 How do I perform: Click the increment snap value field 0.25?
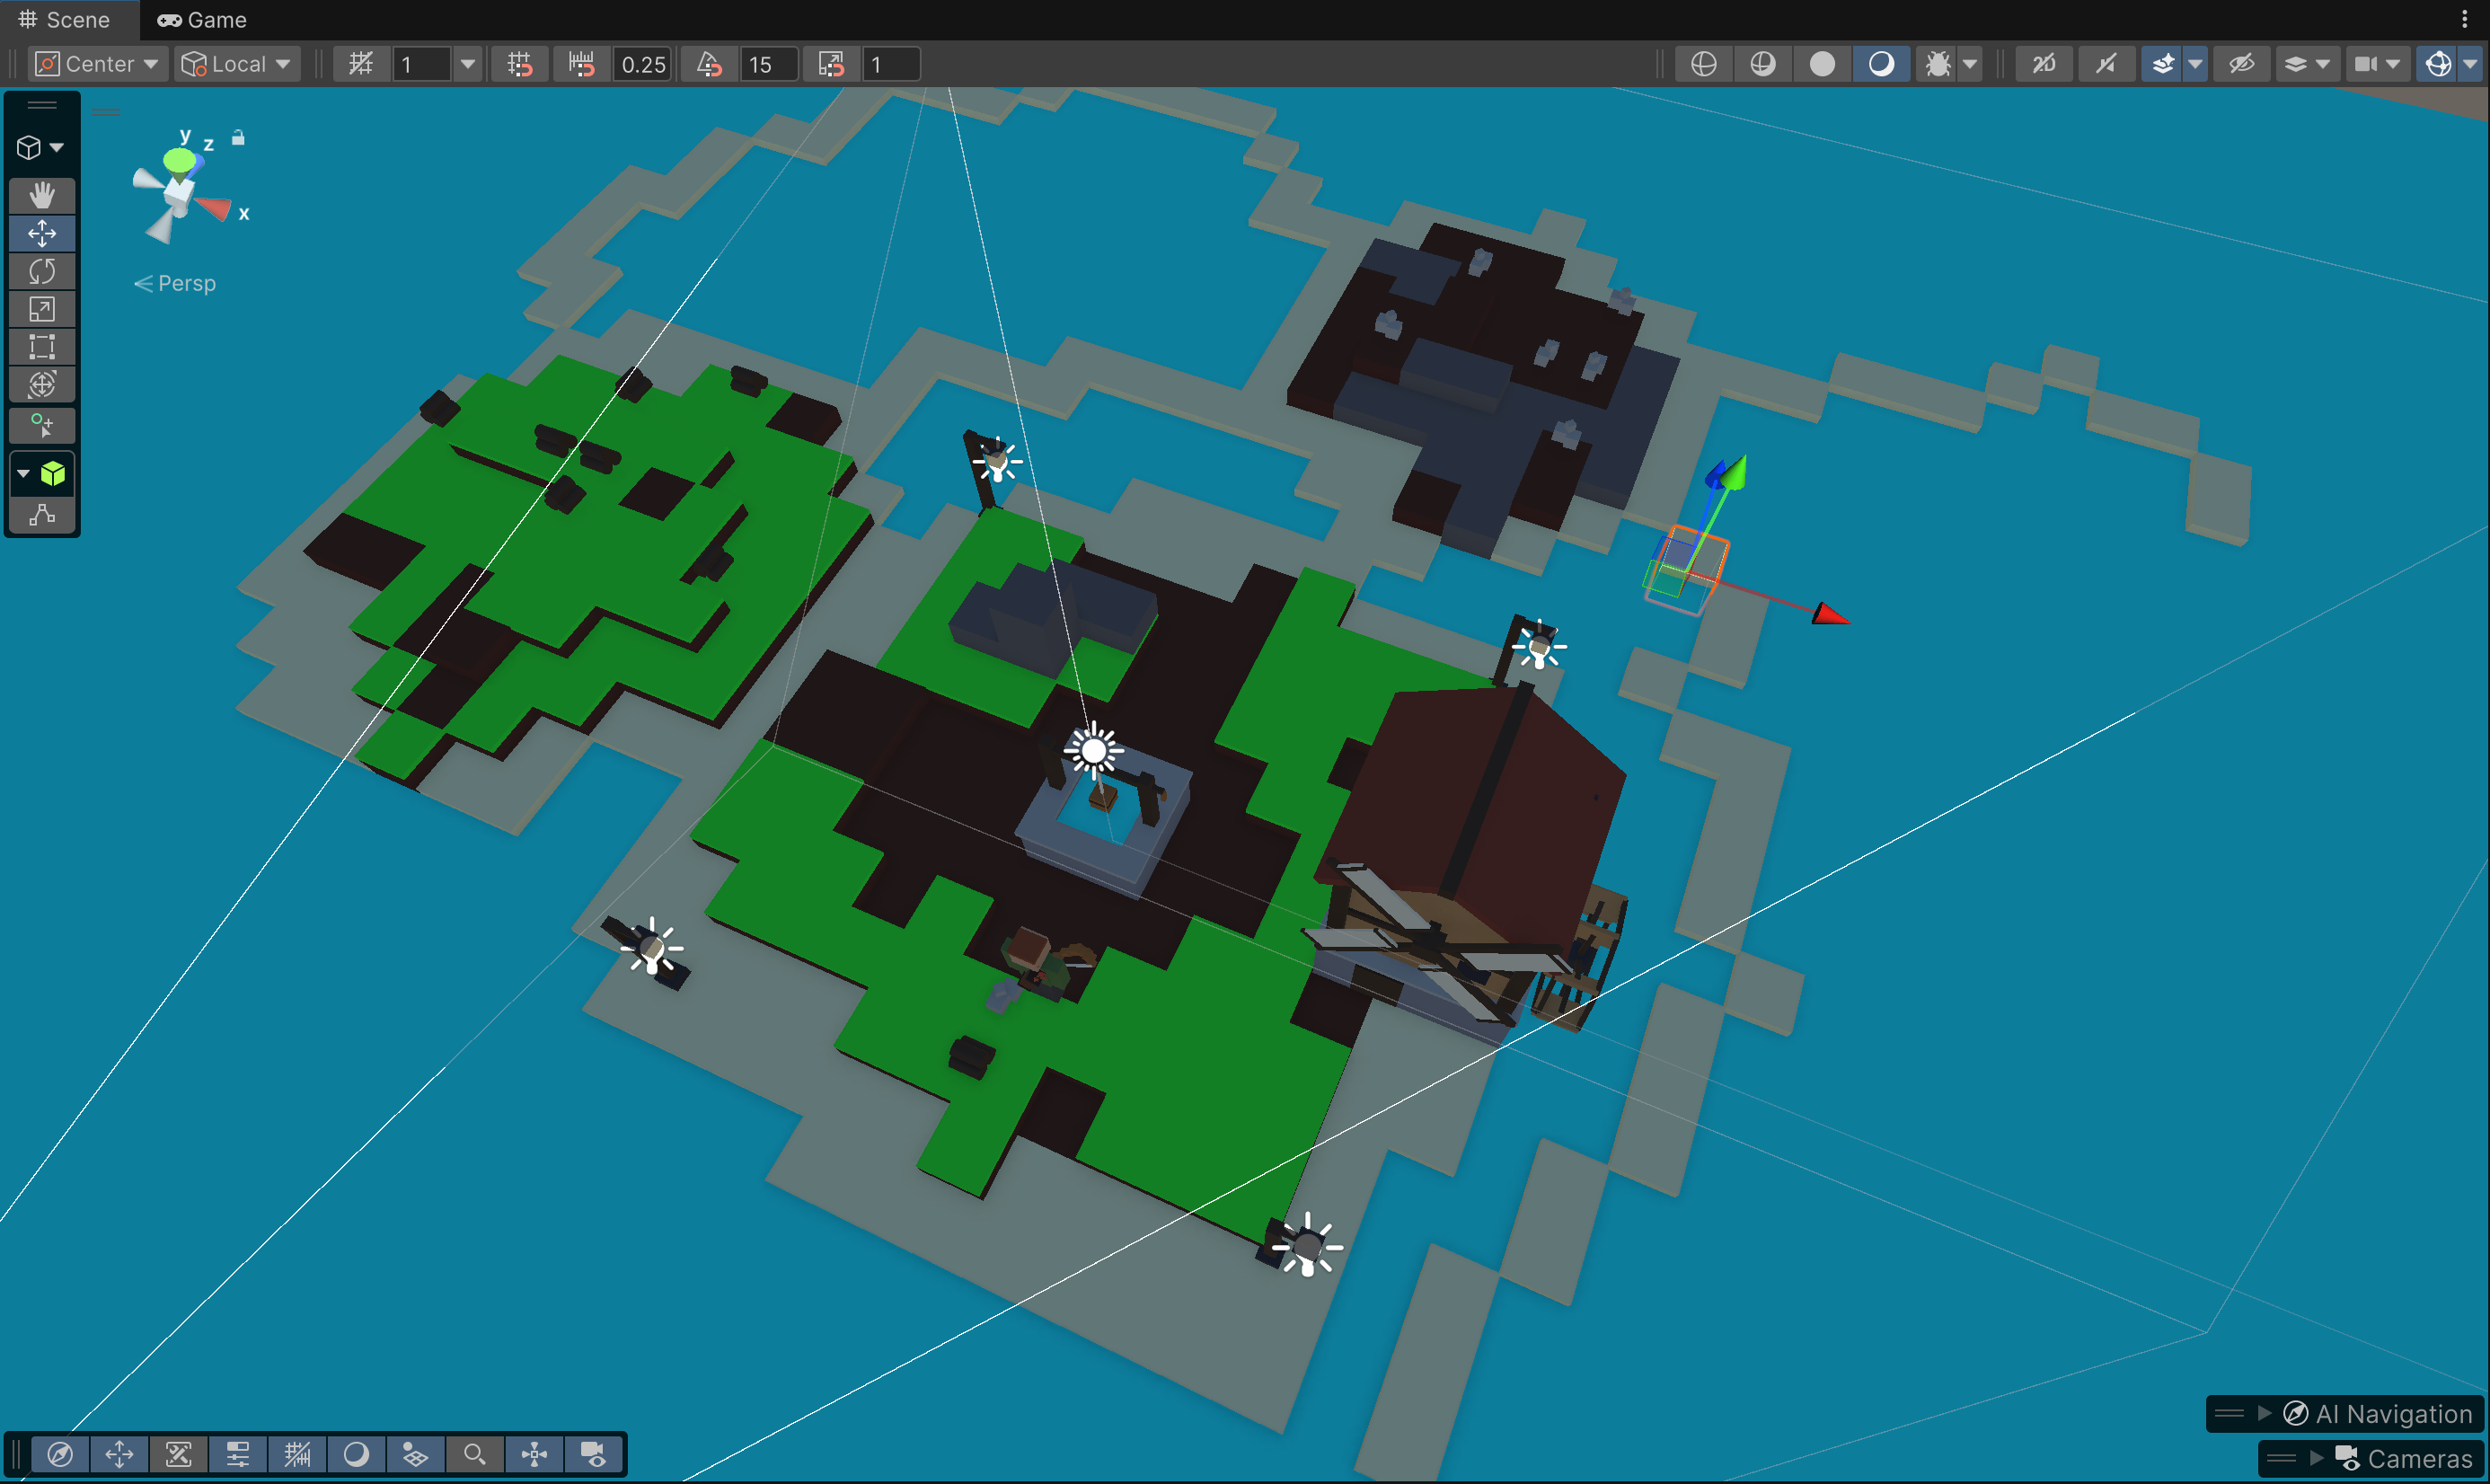(x=643, y=64)
